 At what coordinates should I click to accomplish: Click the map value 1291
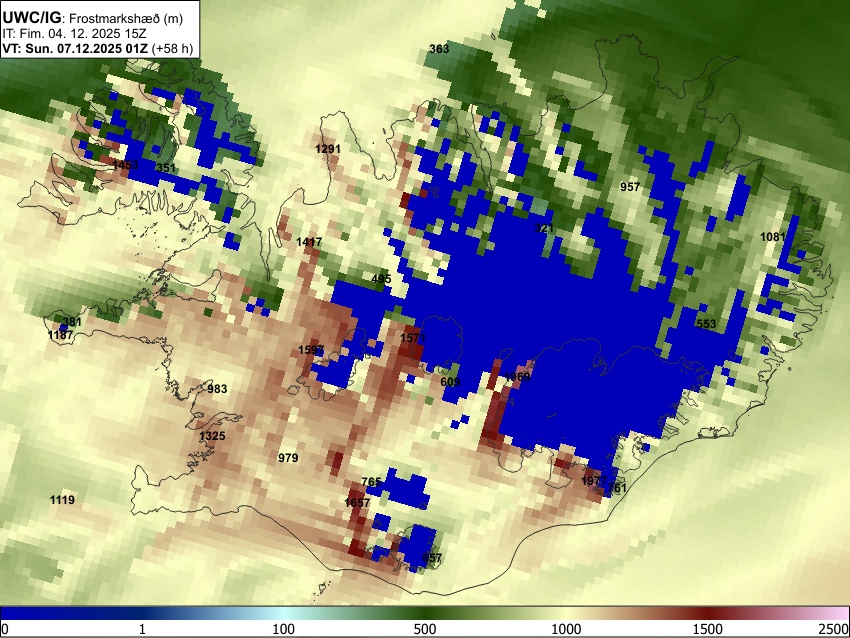click(x=328, y=149)
